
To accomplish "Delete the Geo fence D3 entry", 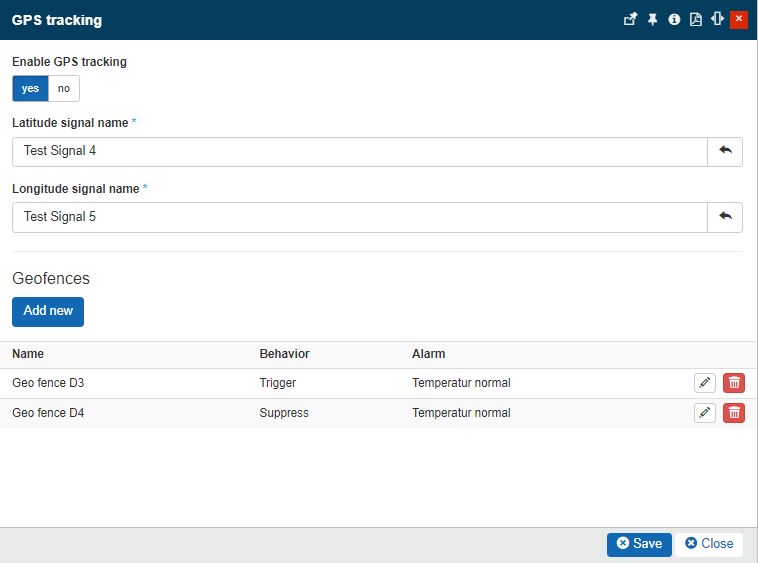I will (x=734, y=383).
